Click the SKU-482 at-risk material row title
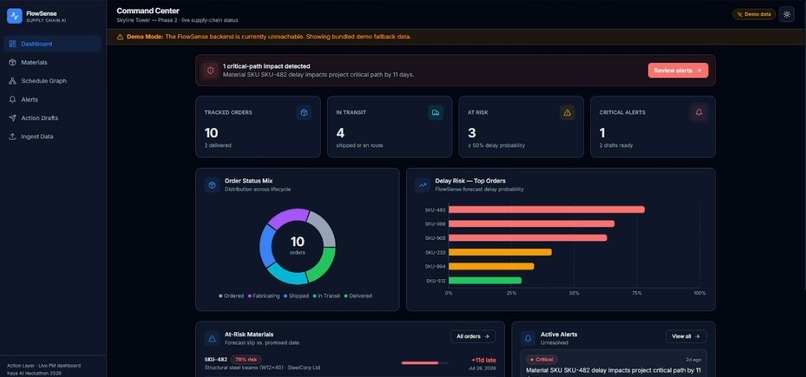Image resolution: width=806 pixels, height=377 pixels. [215, 360]
